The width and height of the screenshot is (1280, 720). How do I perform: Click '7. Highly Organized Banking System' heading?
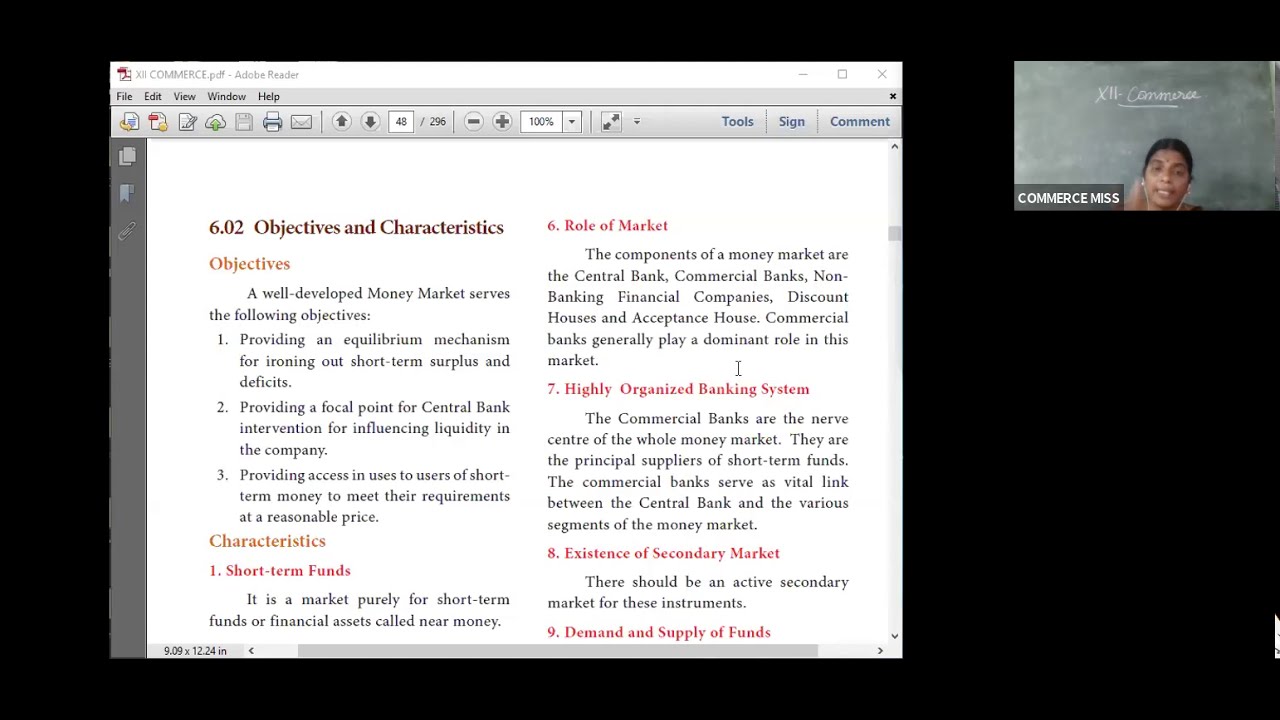(x=678, y=389)
